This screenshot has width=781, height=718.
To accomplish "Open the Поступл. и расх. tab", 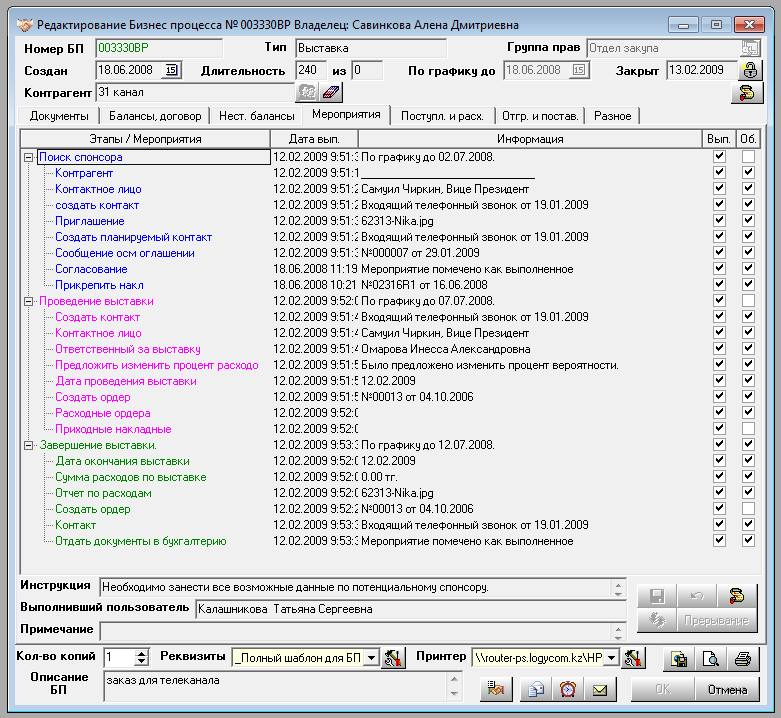I will point(442,116).
